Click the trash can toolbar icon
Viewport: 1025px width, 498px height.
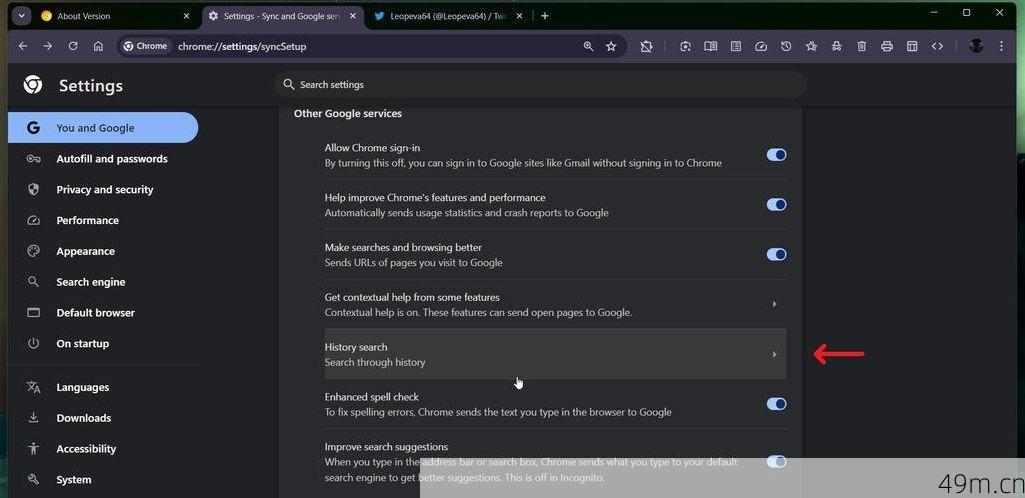pyautogui.click(x=862, y=46)
